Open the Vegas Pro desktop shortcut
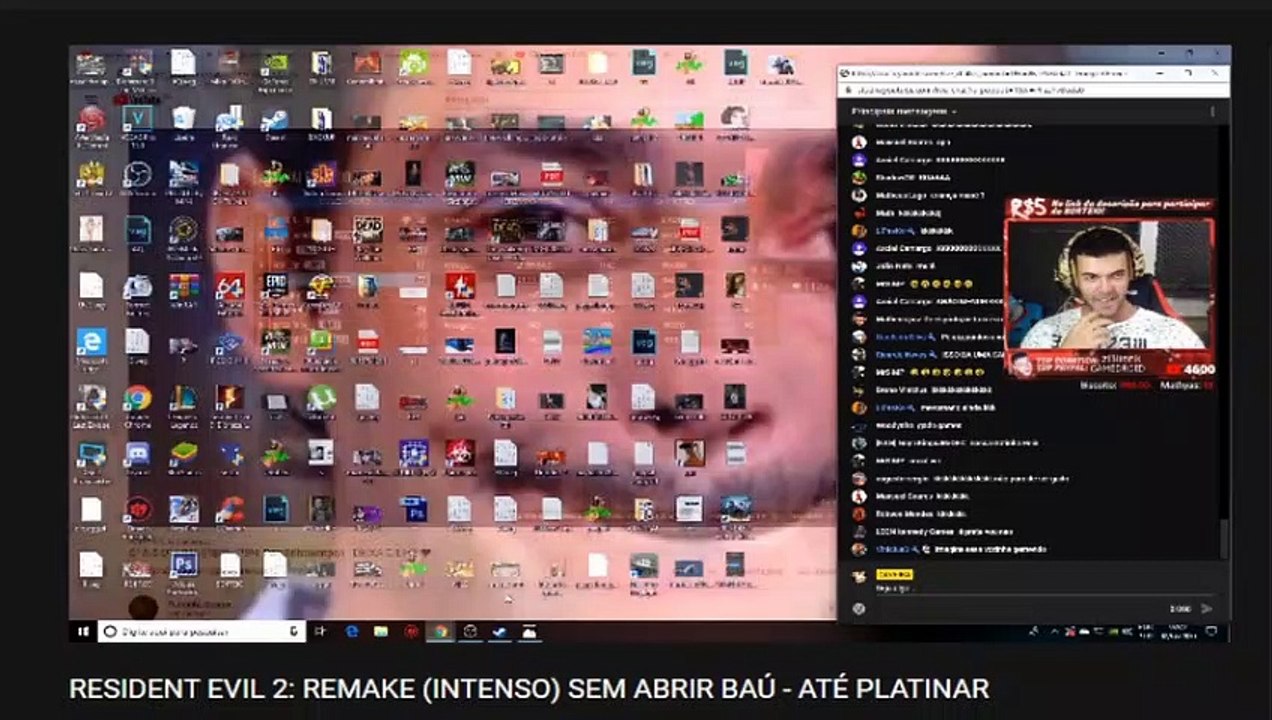1272x720 pixels. coord(137,118)
